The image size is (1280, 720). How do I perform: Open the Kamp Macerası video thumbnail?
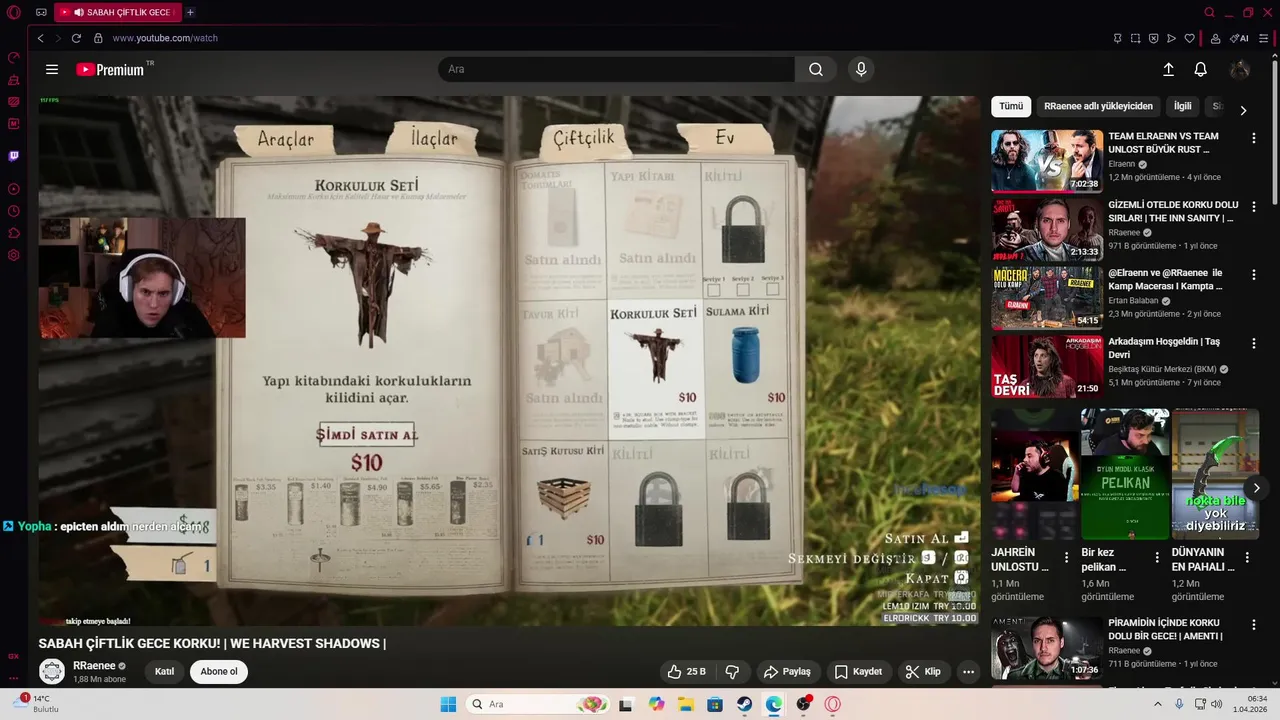(x=1047, y=297)
